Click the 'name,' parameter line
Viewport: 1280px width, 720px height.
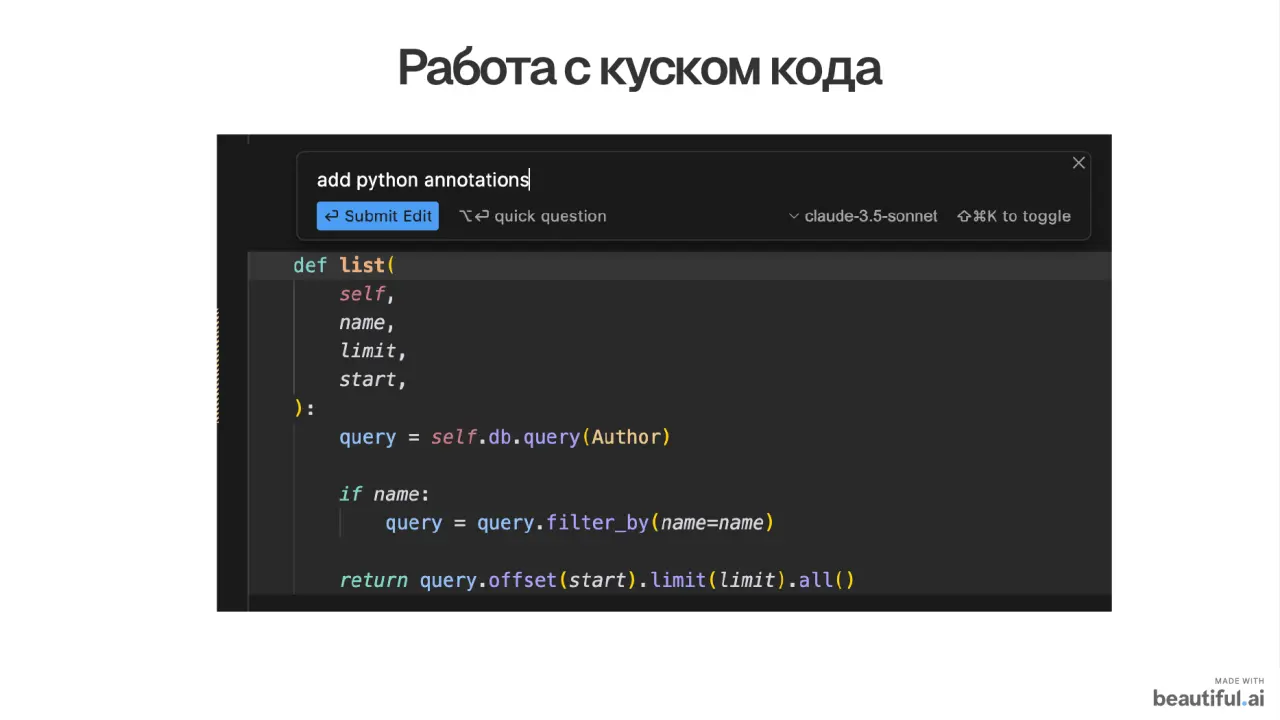click(367, 323)
